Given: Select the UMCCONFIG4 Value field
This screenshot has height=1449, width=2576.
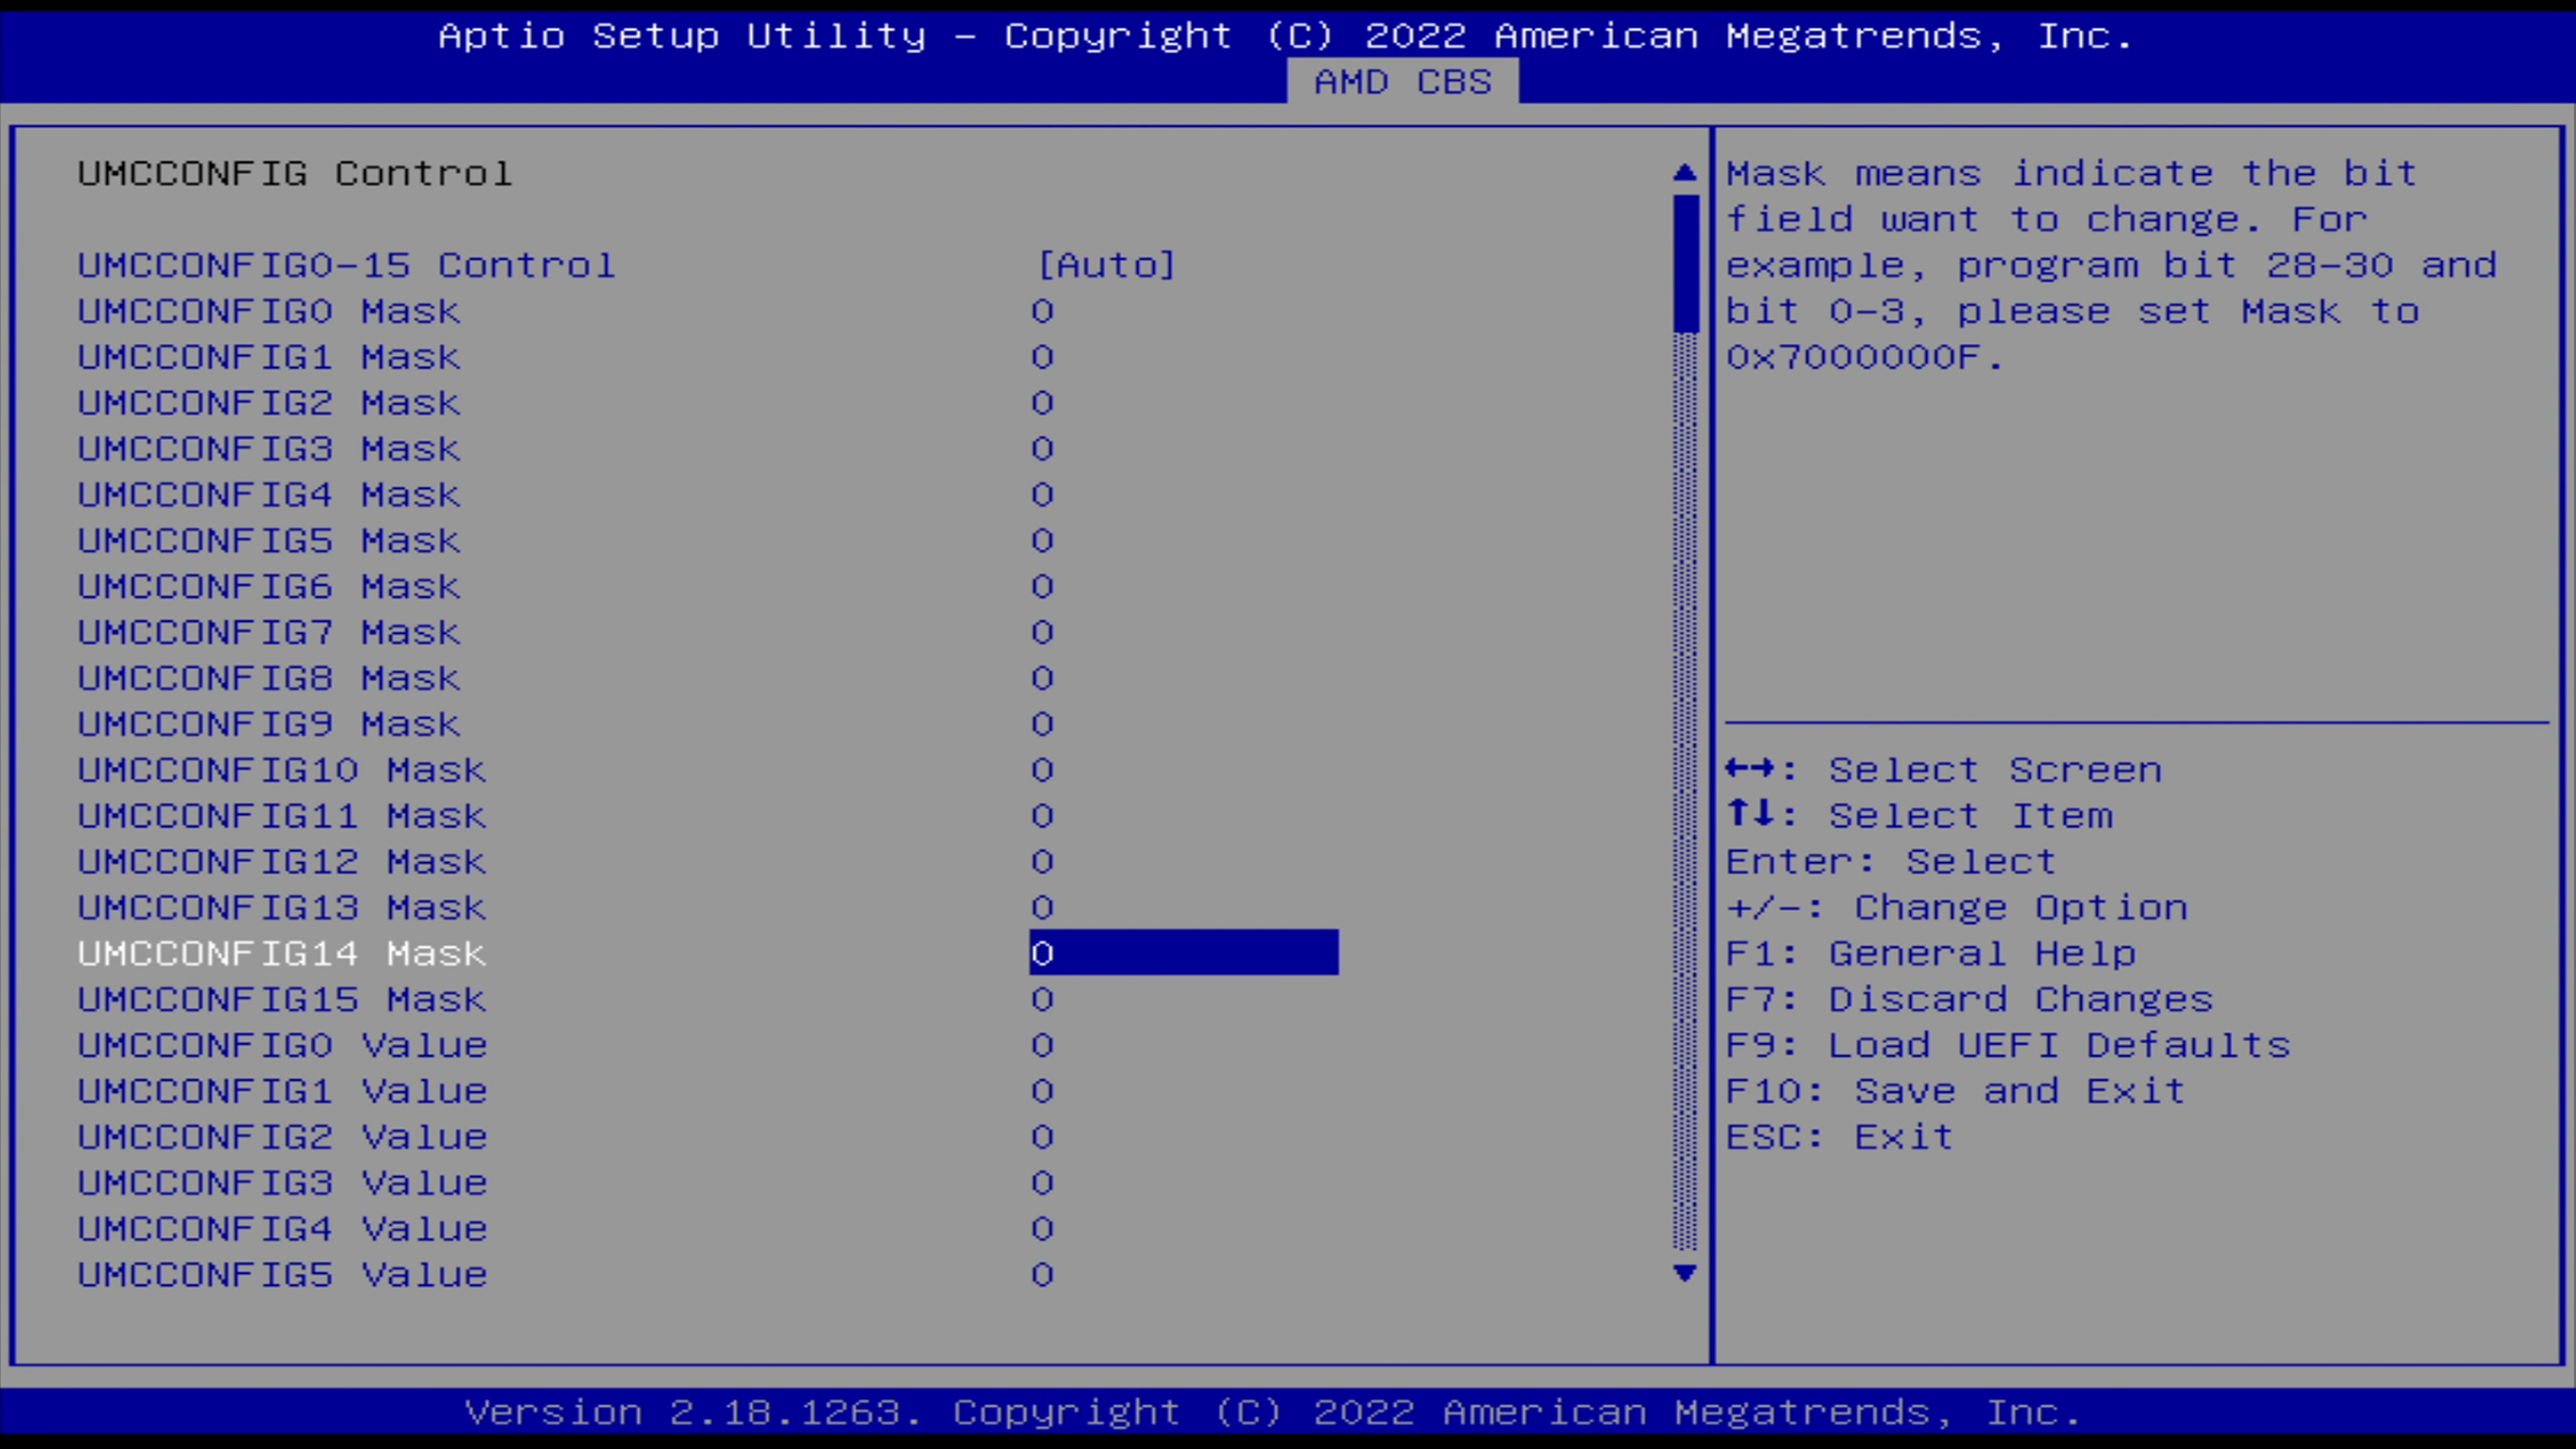Looking at the screenshot, I should coord(1042,1229).
